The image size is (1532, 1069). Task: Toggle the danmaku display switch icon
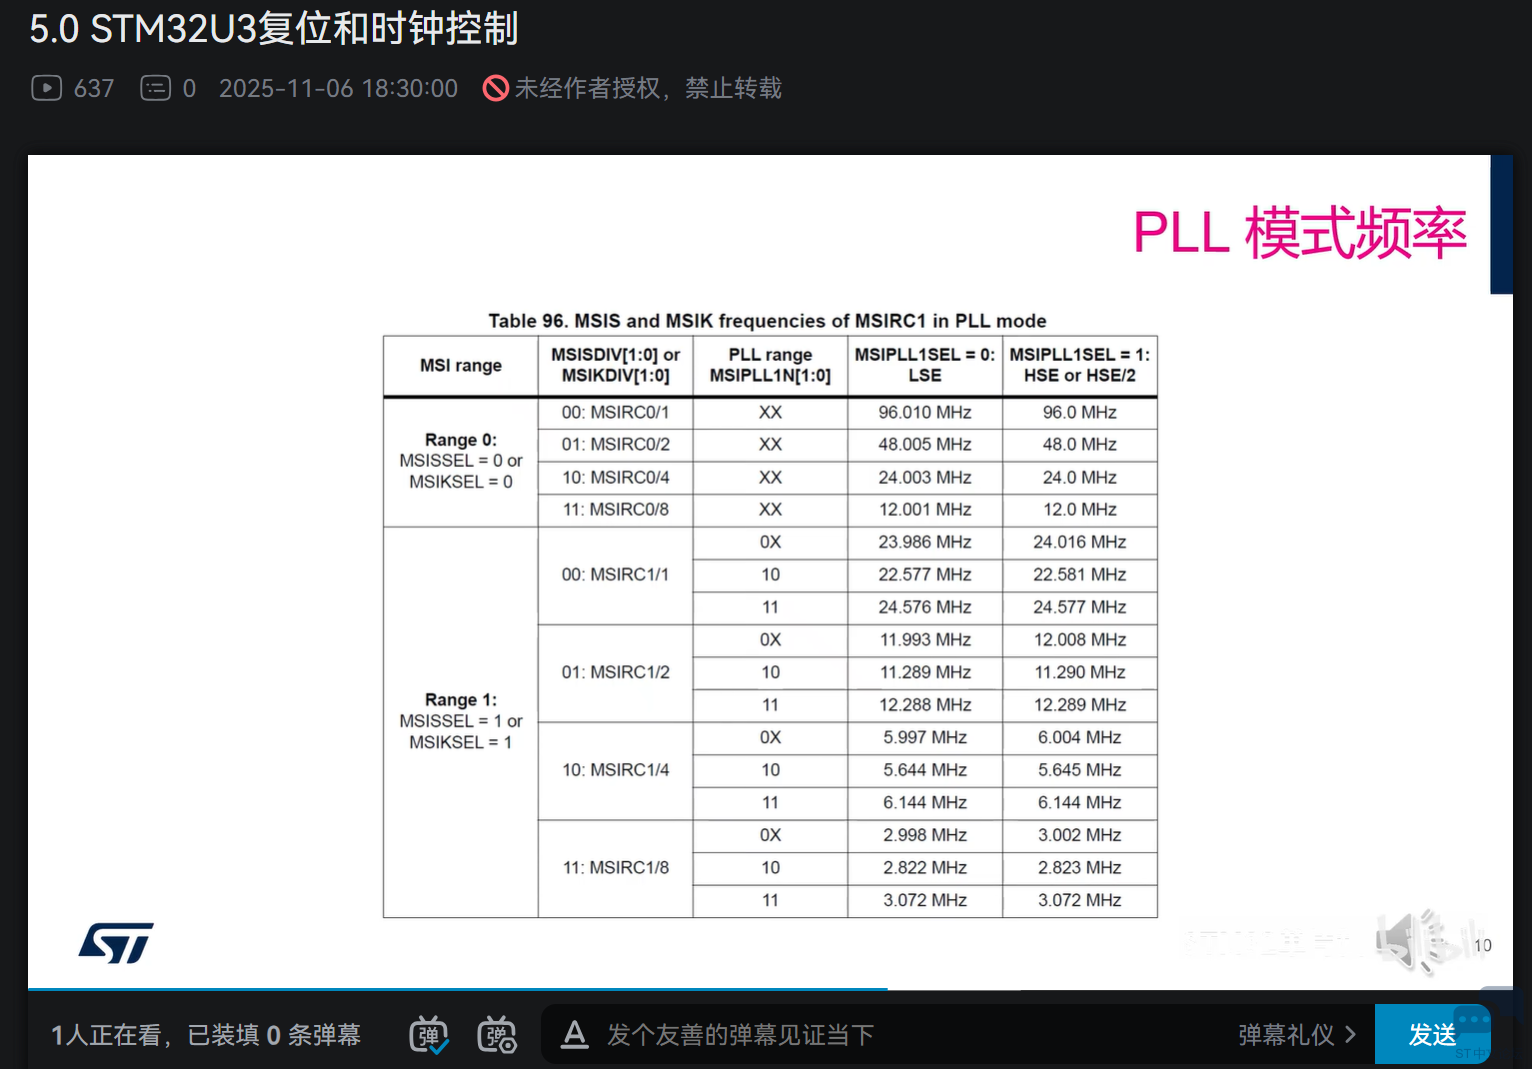[x=429, y=1035]
